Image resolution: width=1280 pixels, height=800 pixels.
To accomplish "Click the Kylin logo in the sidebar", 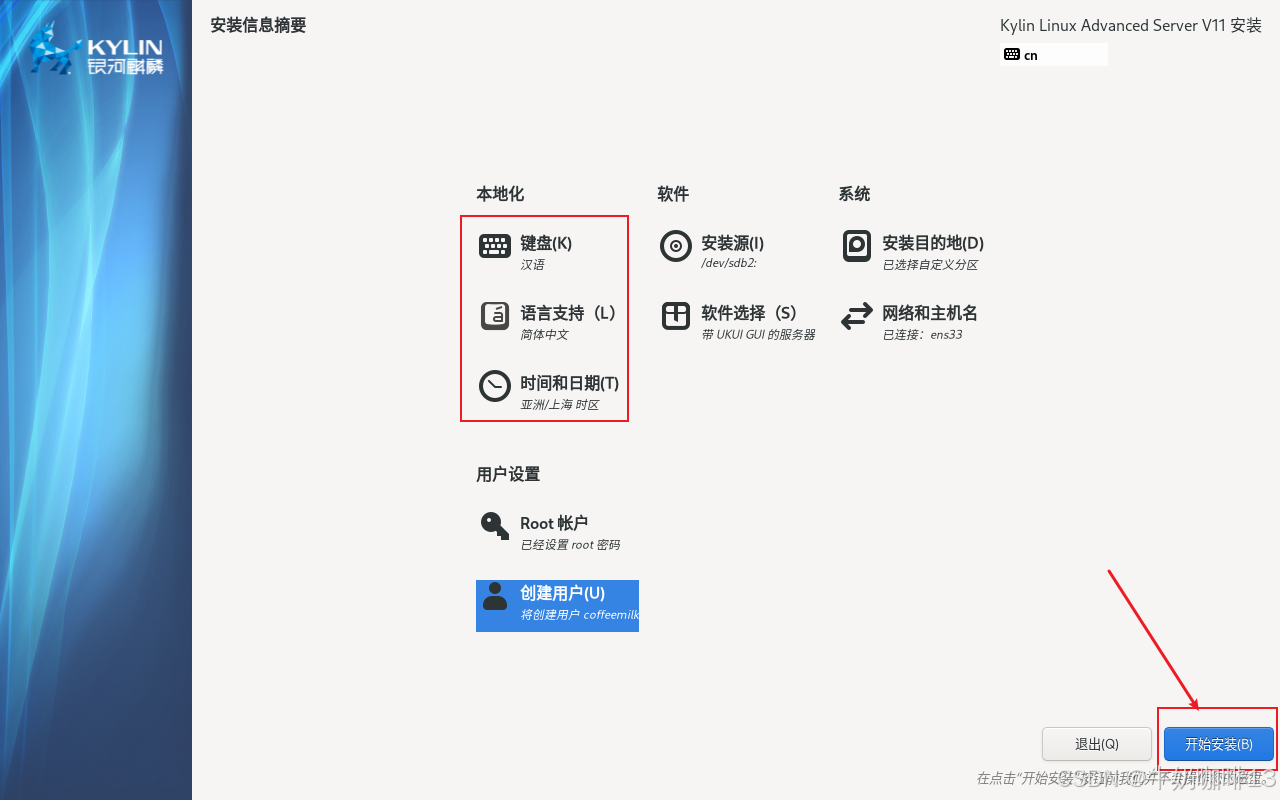I will click(97, 49).
